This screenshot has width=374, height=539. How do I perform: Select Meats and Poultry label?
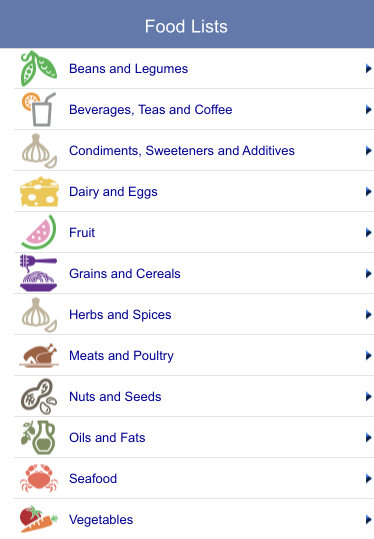tap(121, 356)
